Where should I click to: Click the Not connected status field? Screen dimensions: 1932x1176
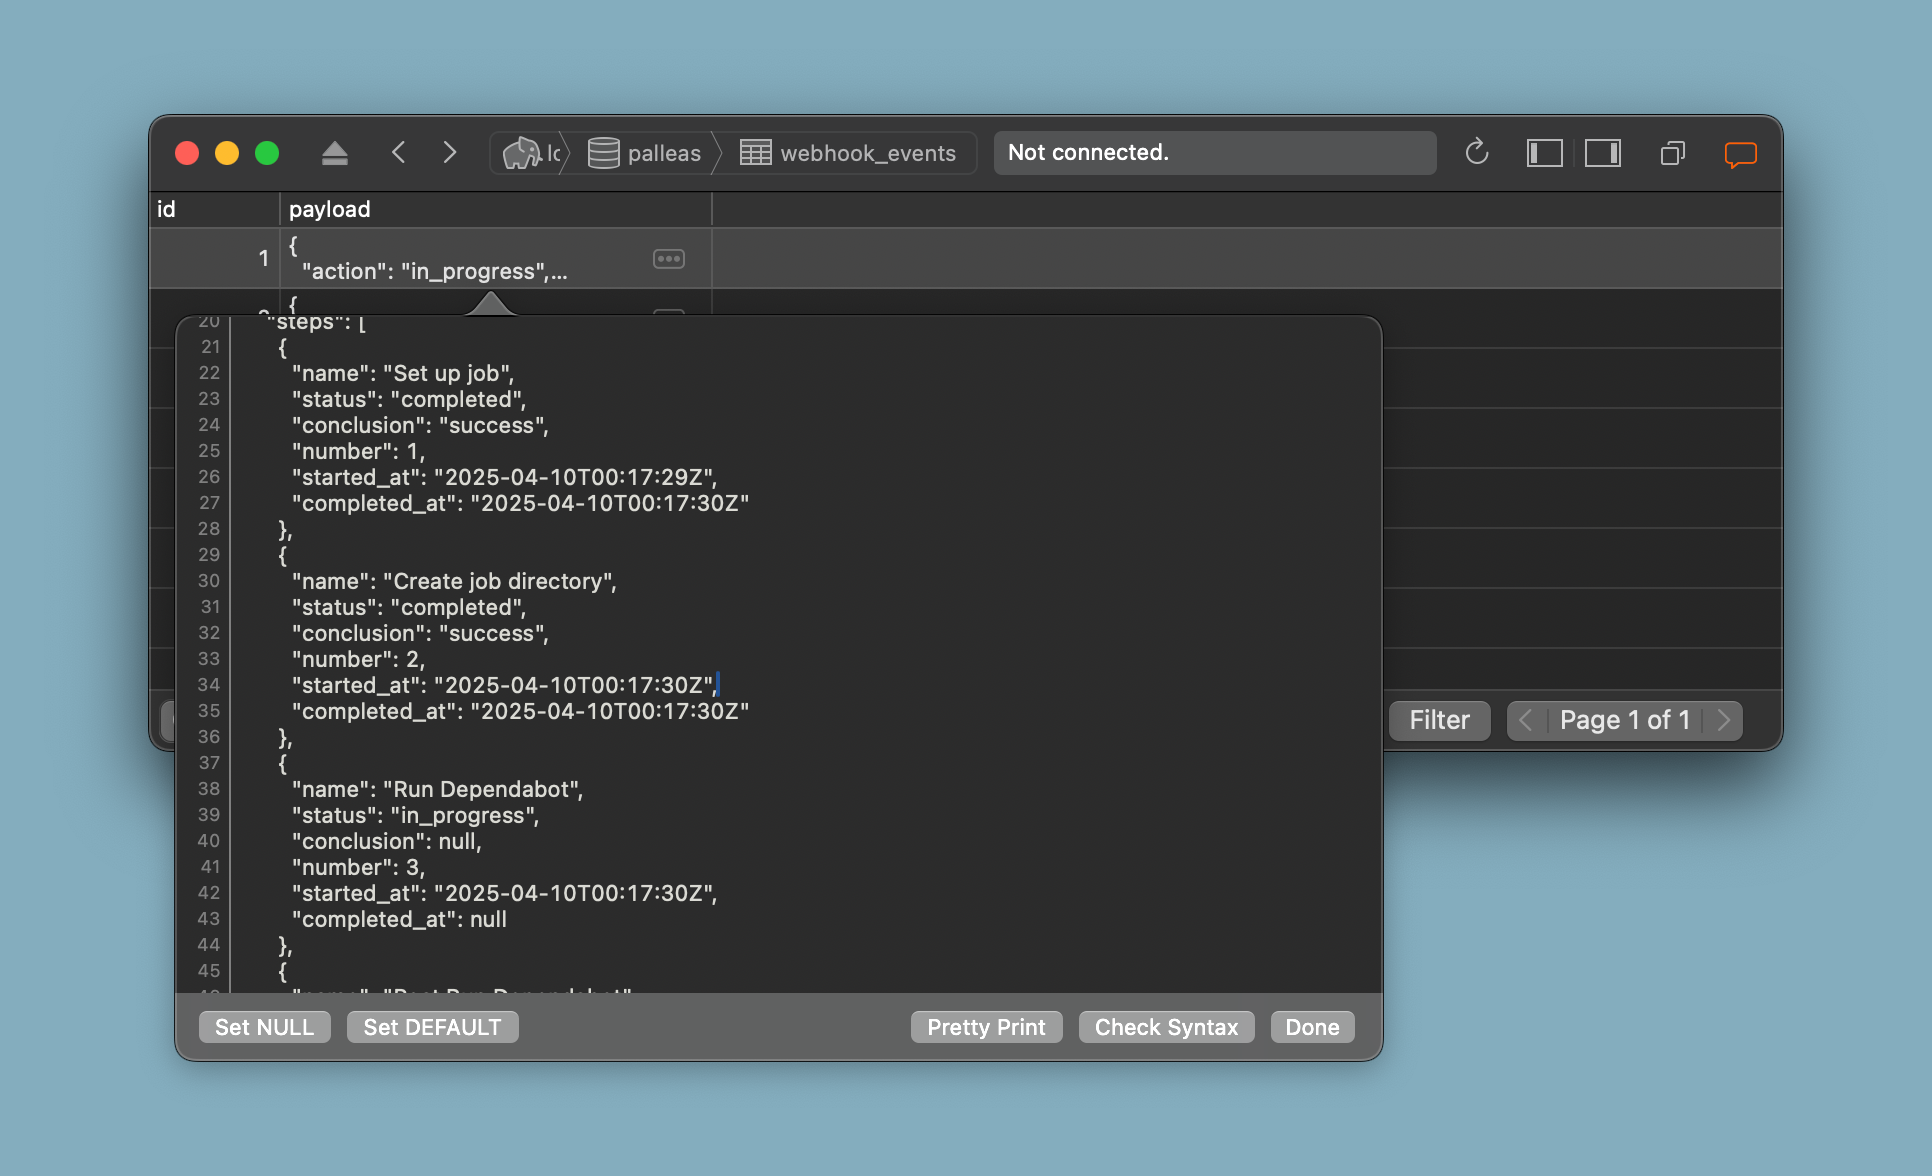point(1215,153)
